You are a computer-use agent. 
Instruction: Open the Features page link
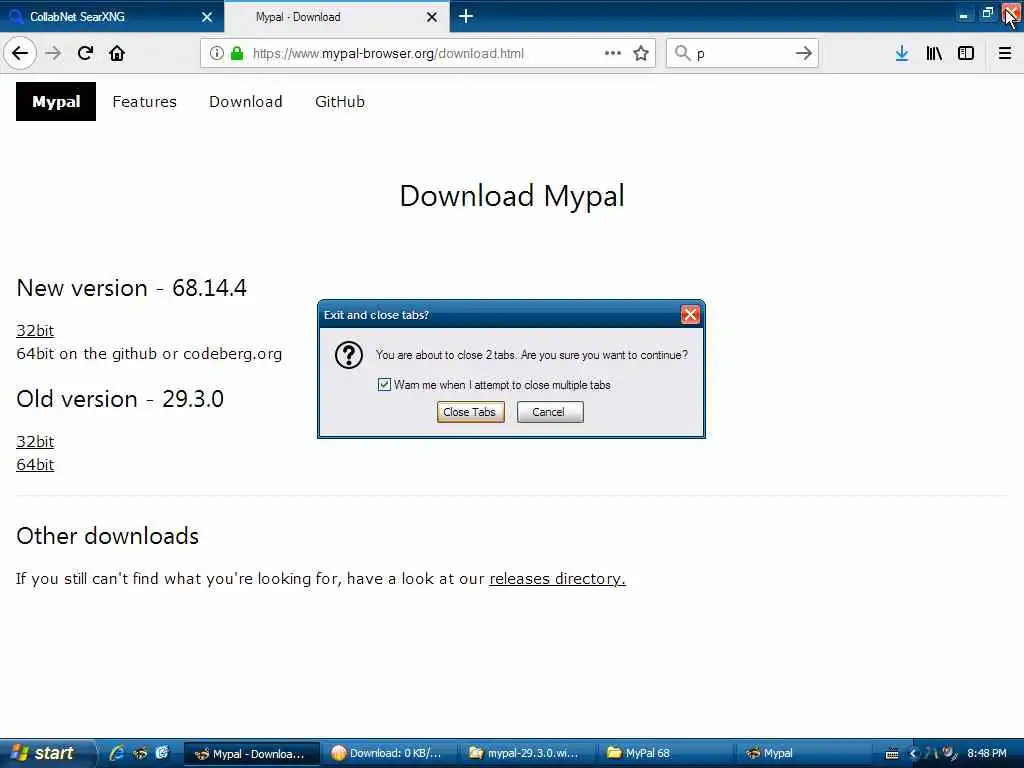144,101
